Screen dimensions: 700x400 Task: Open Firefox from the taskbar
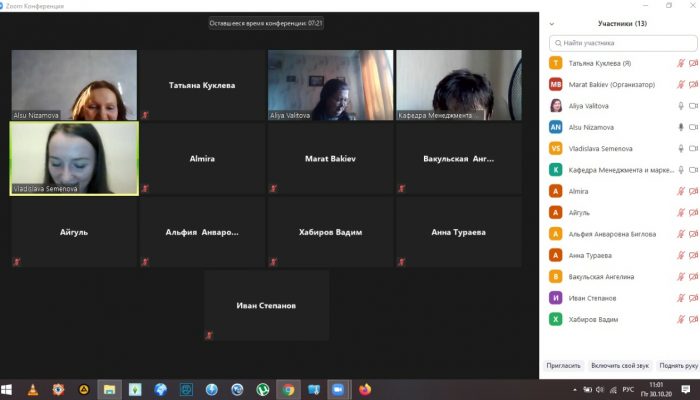coord(365,390)
